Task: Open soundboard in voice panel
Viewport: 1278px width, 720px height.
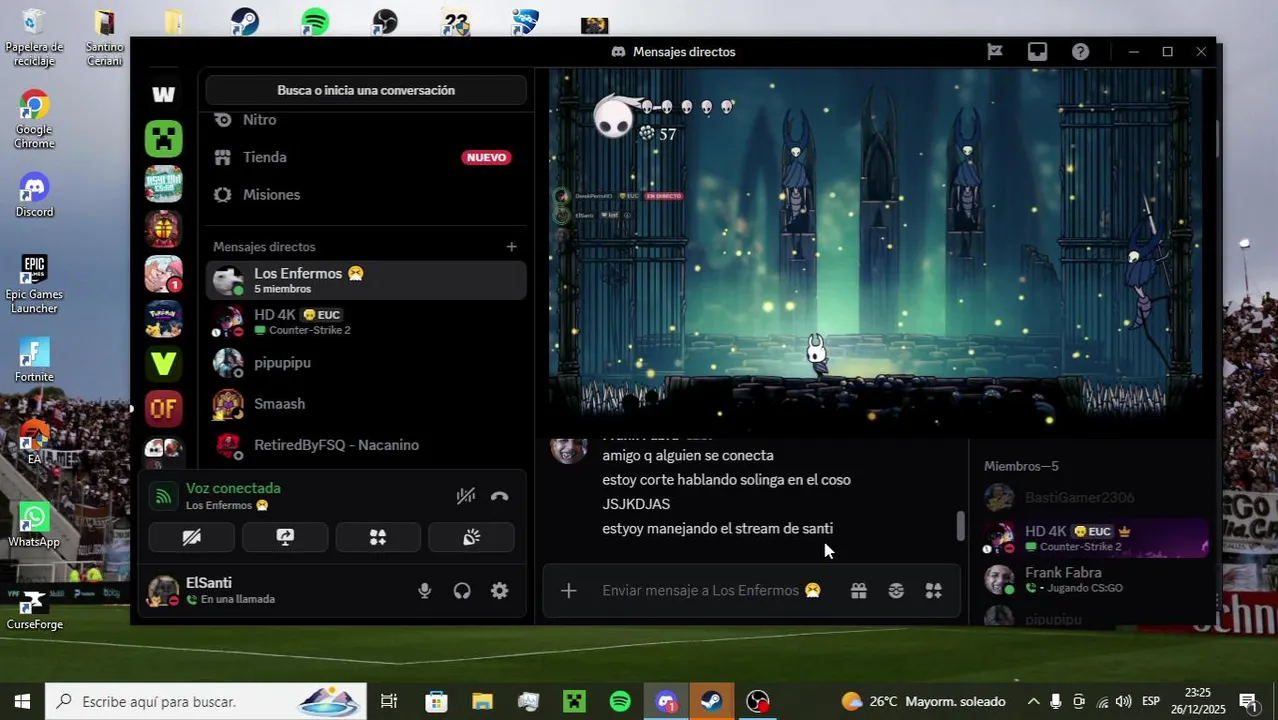Action: (x=471, y=537)
